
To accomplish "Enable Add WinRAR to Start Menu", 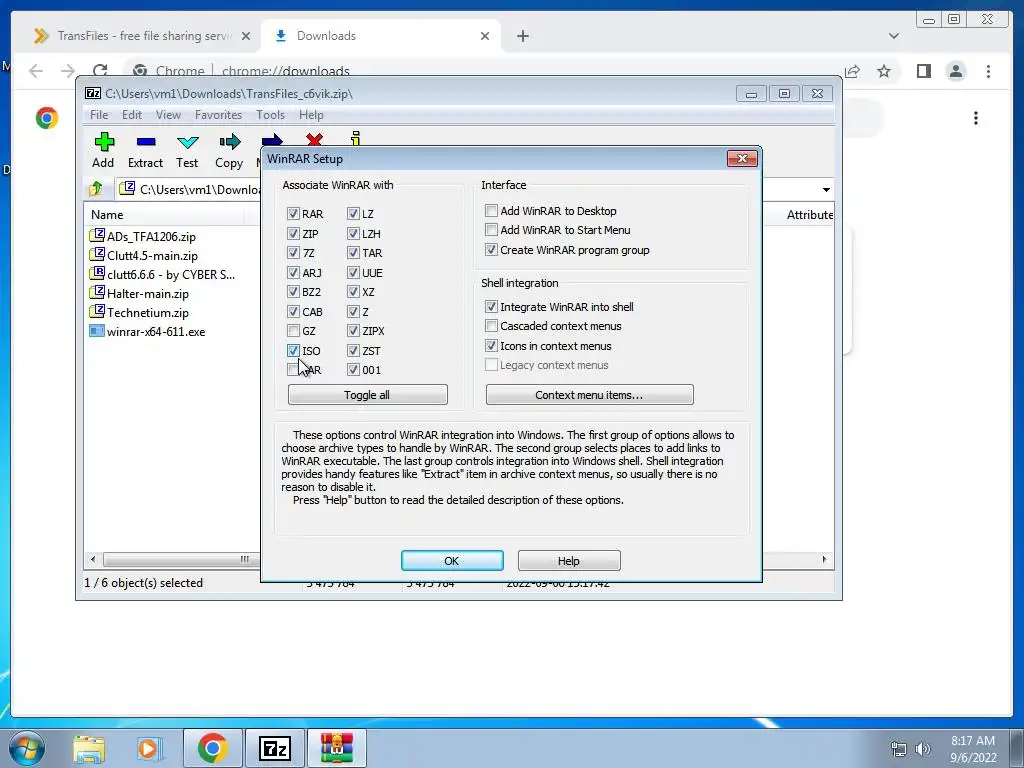I will [x=491, y=230].
